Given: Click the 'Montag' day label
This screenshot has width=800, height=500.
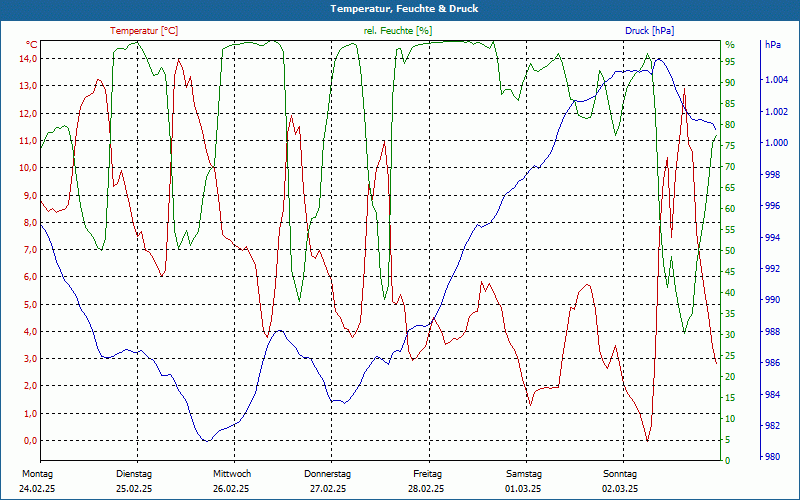Looking at the screenshot, I should 37,474.
